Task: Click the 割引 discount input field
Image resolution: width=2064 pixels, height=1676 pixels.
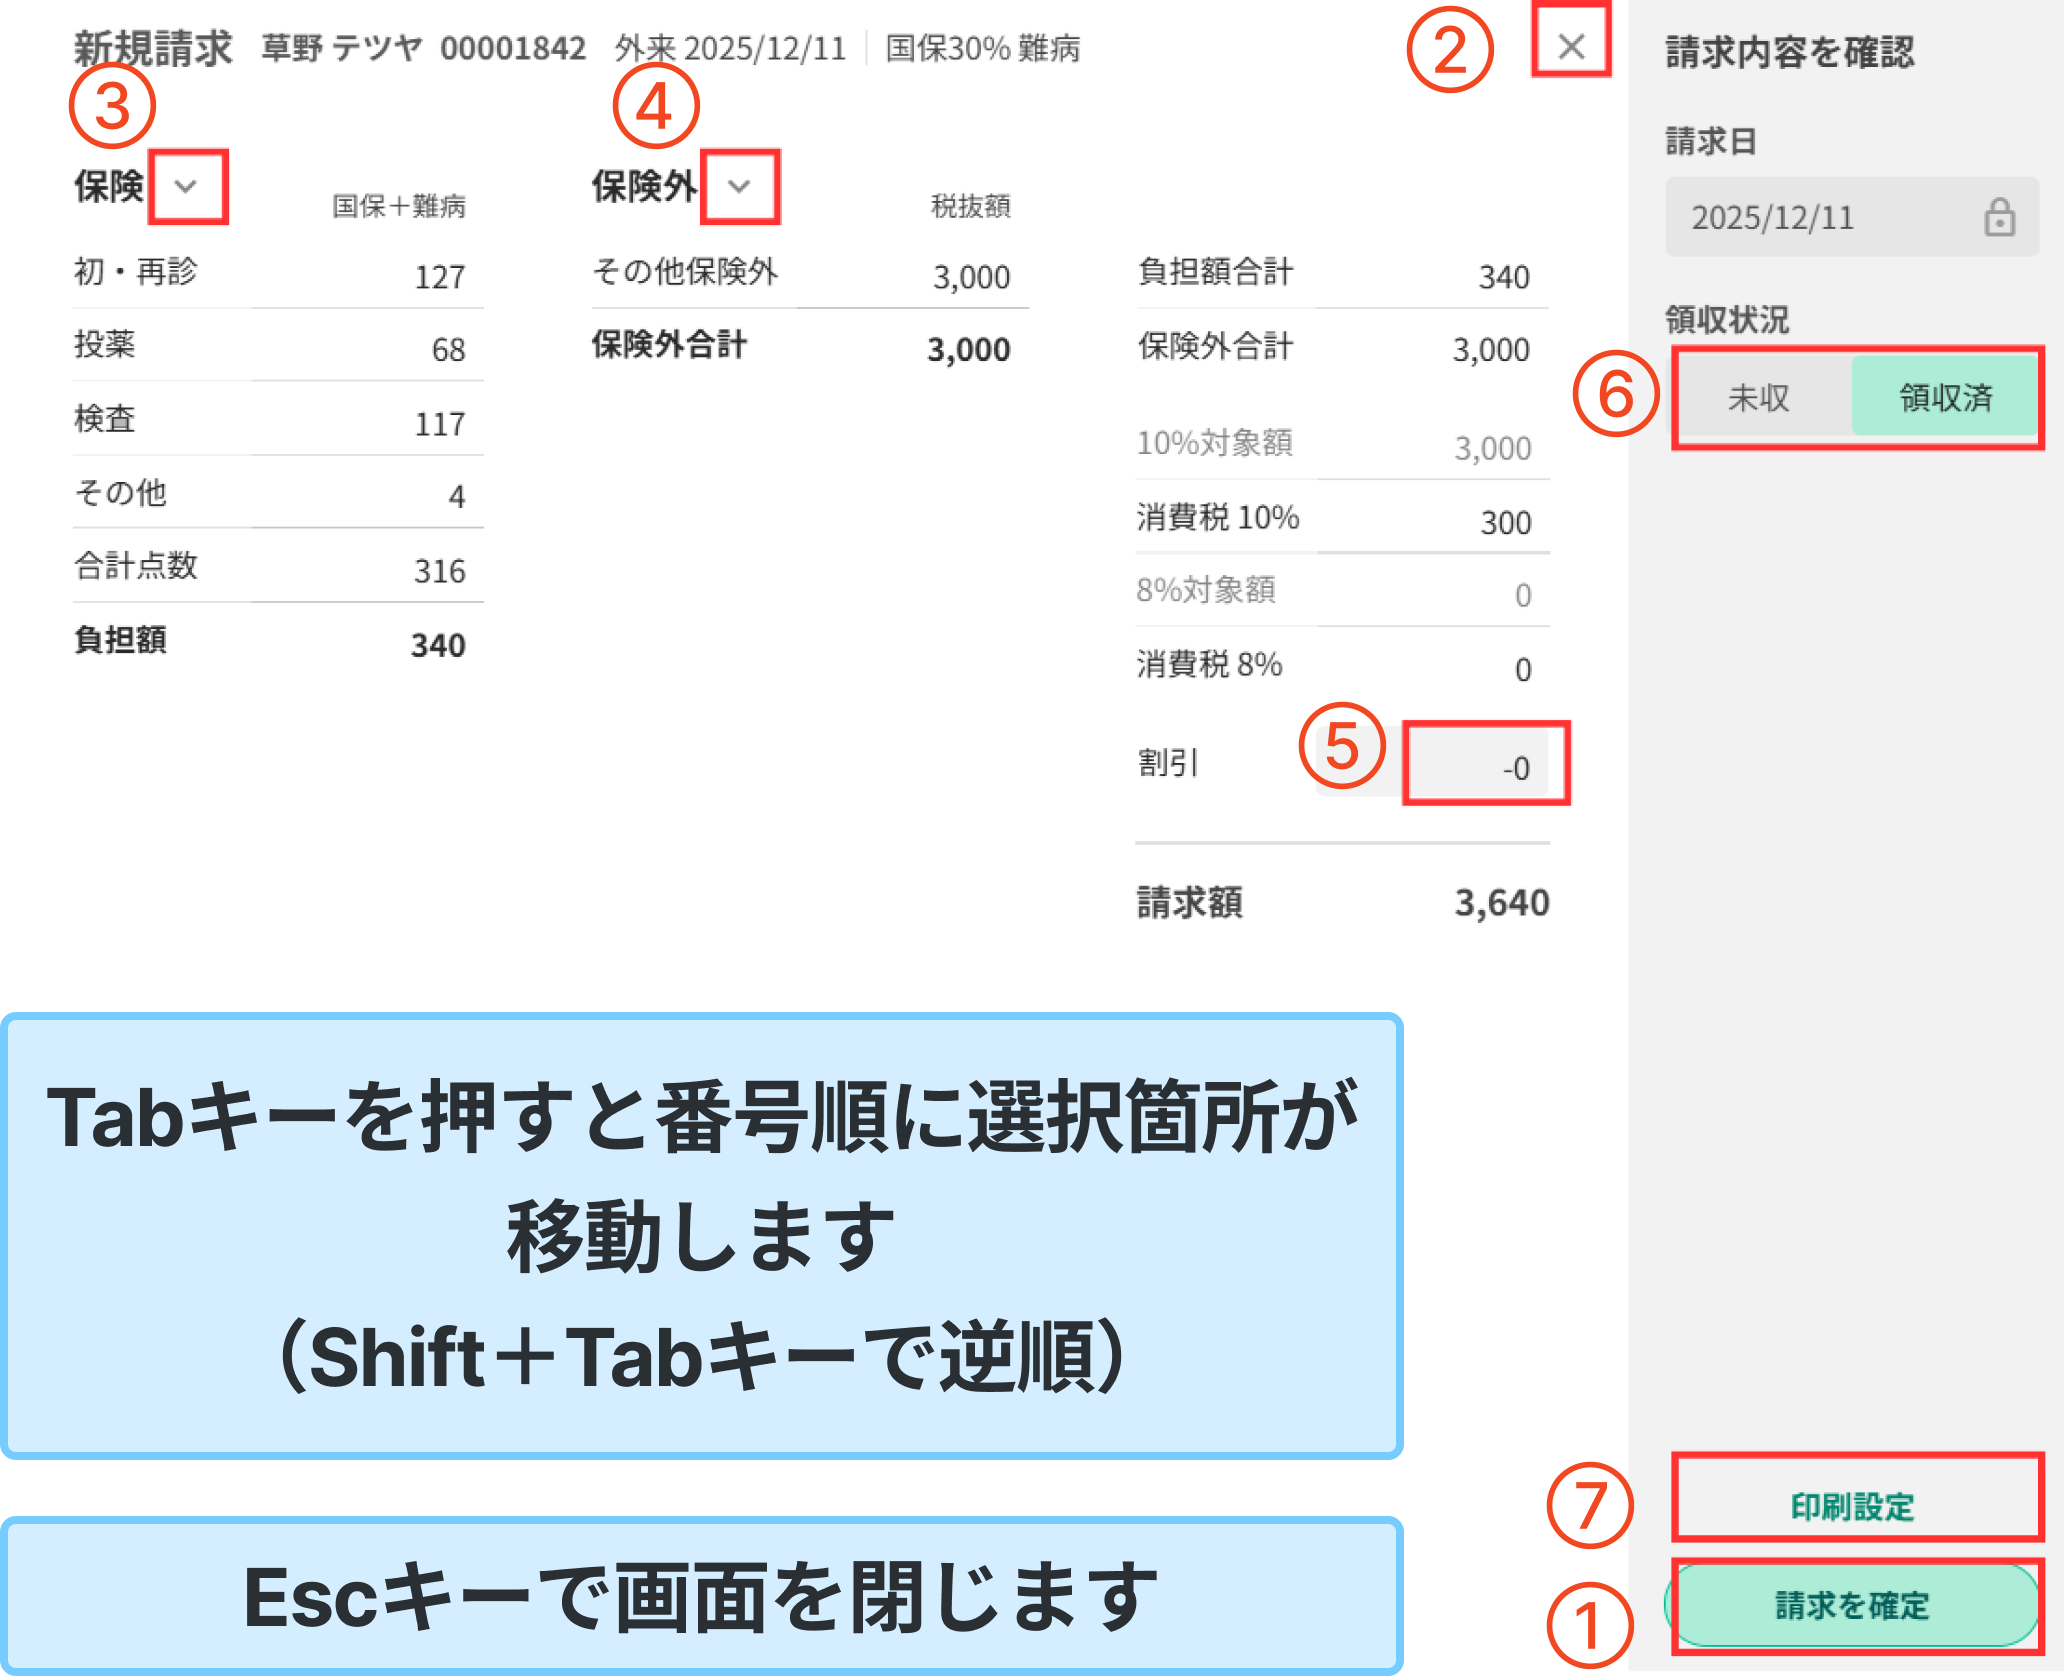Action: click(1478, 766)
